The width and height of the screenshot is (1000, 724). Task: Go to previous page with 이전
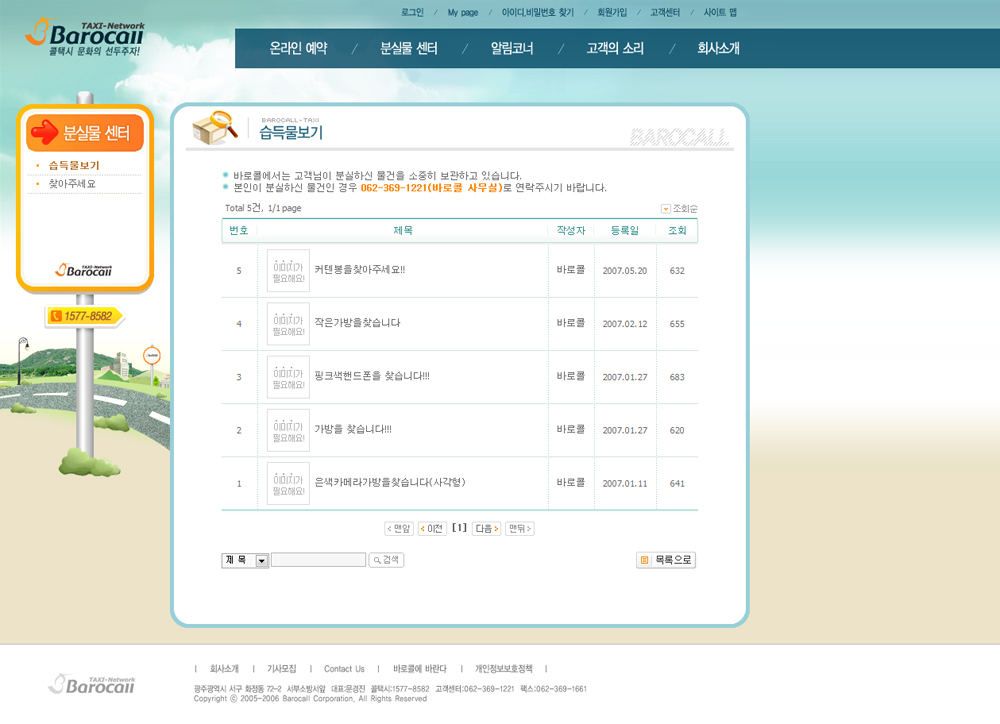click(432, 528)
